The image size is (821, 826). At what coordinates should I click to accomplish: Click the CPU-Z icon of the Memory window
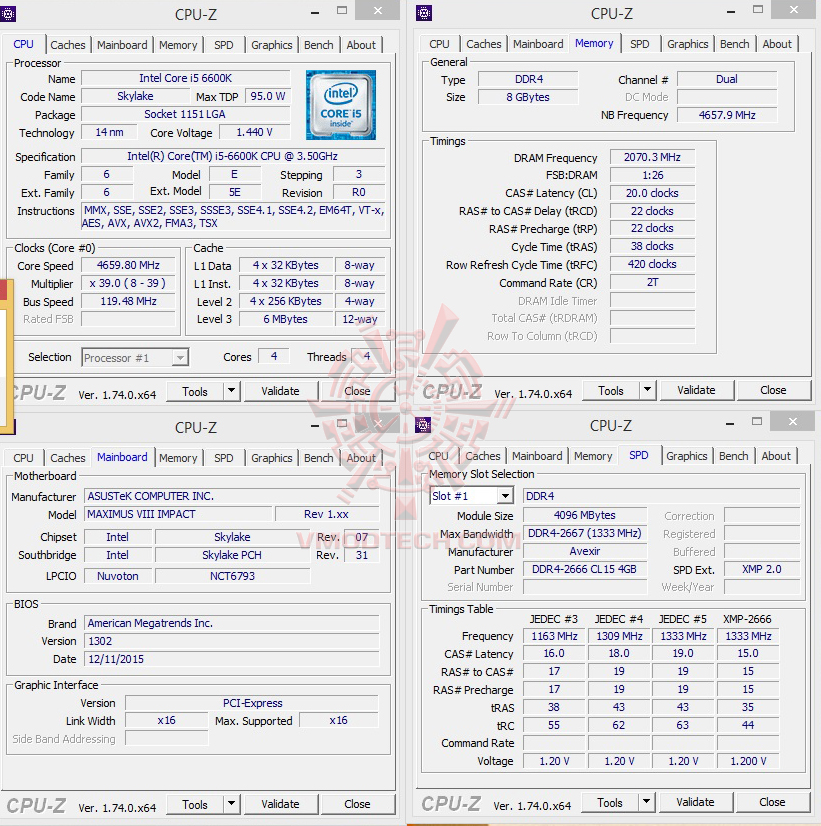(424, 13)
